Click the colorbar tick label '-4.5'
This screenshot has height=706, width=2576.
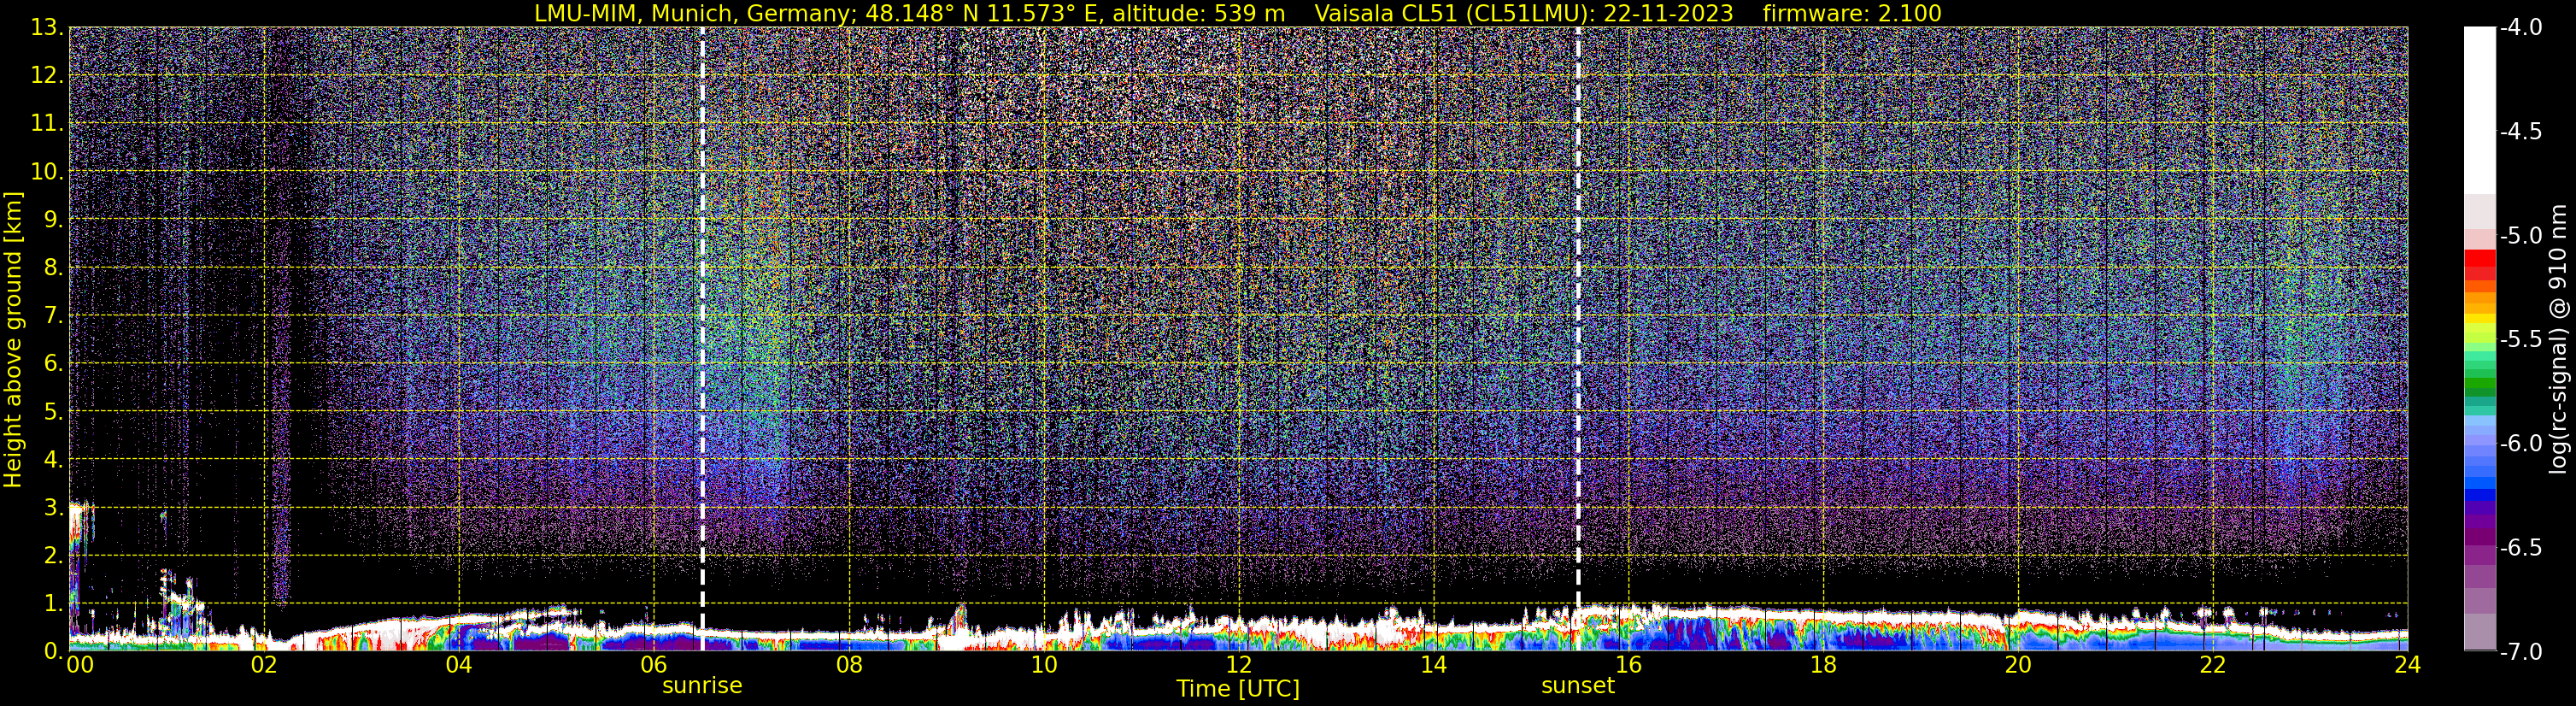2521,132
